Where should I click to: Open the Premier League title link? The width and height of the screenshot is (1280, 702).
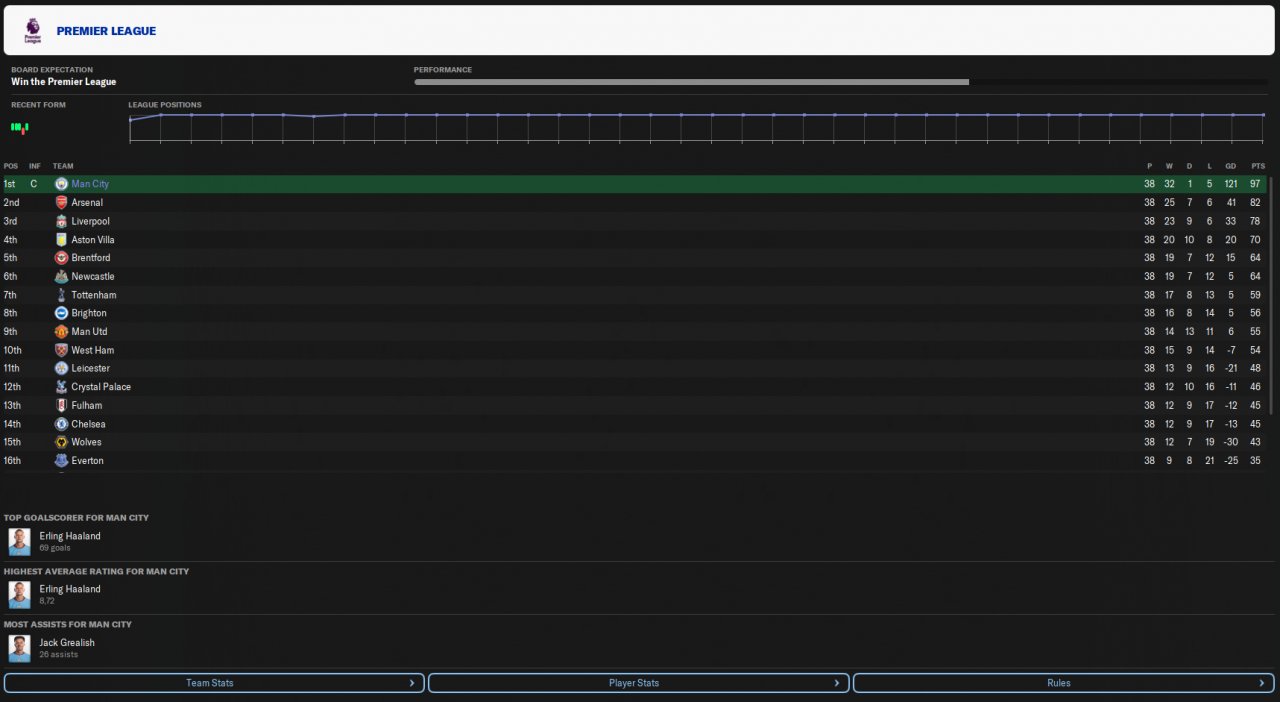coord(106,31)
